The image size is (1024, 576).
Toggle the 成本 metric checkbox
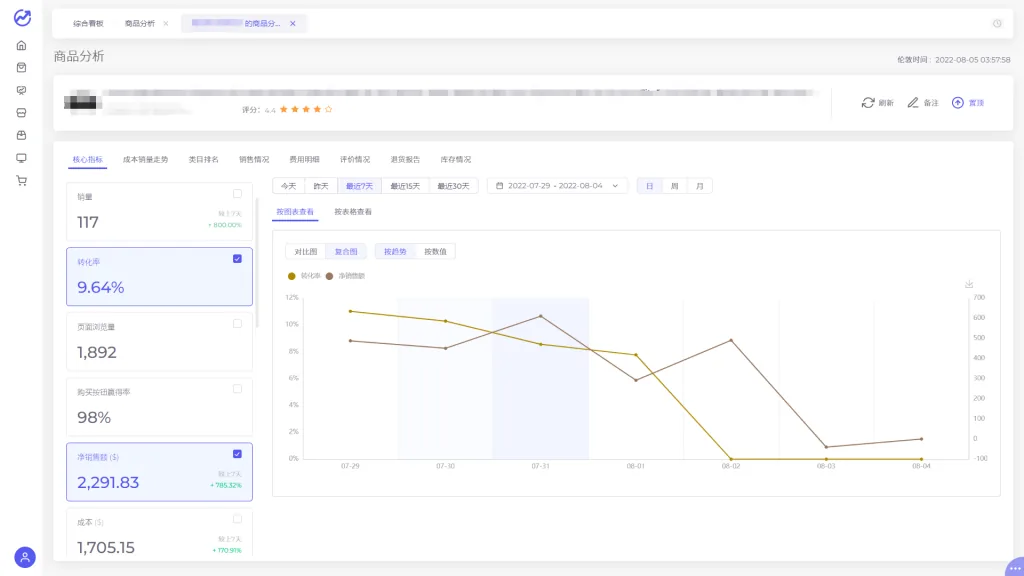[x=237, y=519]
